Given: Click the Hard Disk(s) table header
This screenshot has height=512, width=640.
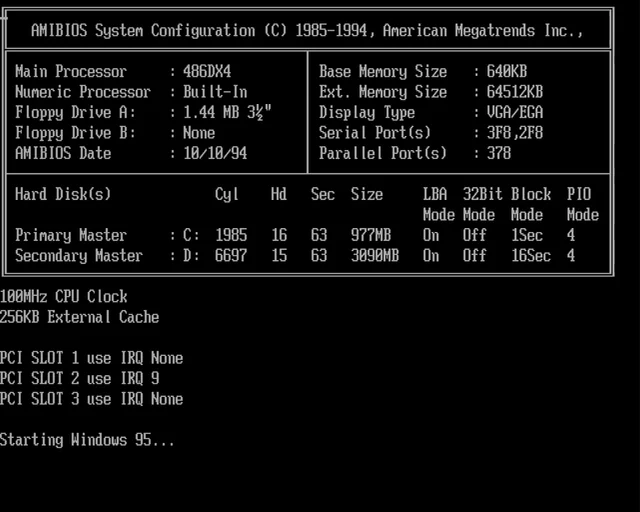Looking at the screenshot, I should (x=63, y=194).
